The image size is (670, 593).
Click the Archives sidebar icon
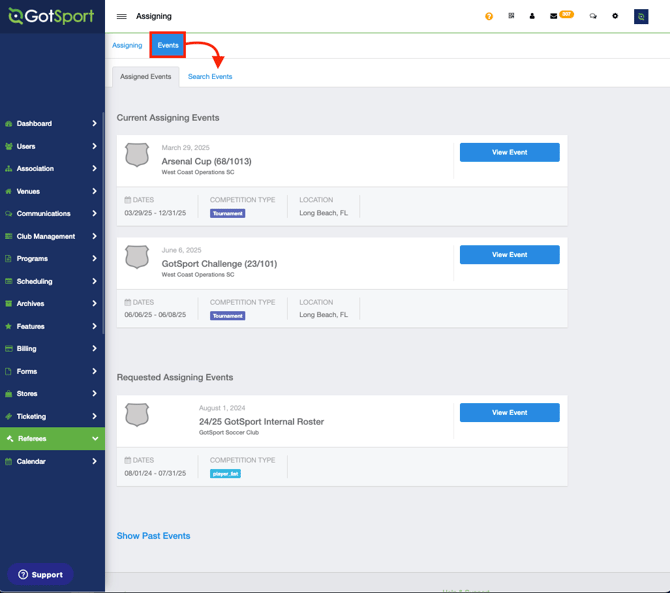click(9, 303)
